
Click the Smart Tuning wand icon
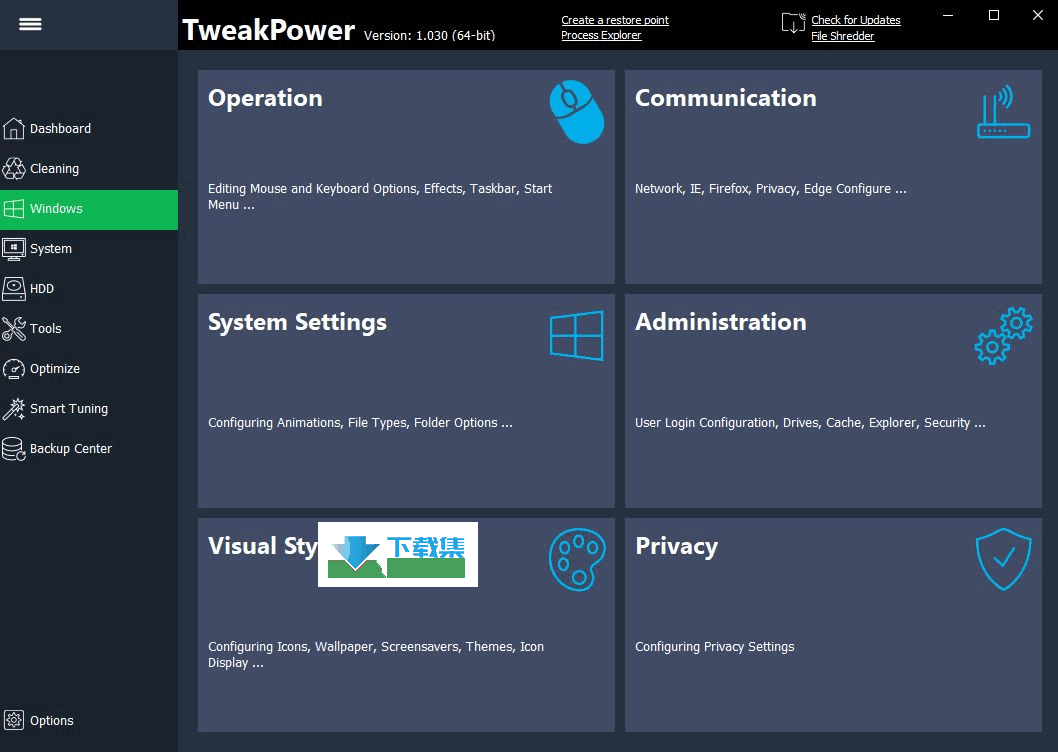(x=13, y=408)
